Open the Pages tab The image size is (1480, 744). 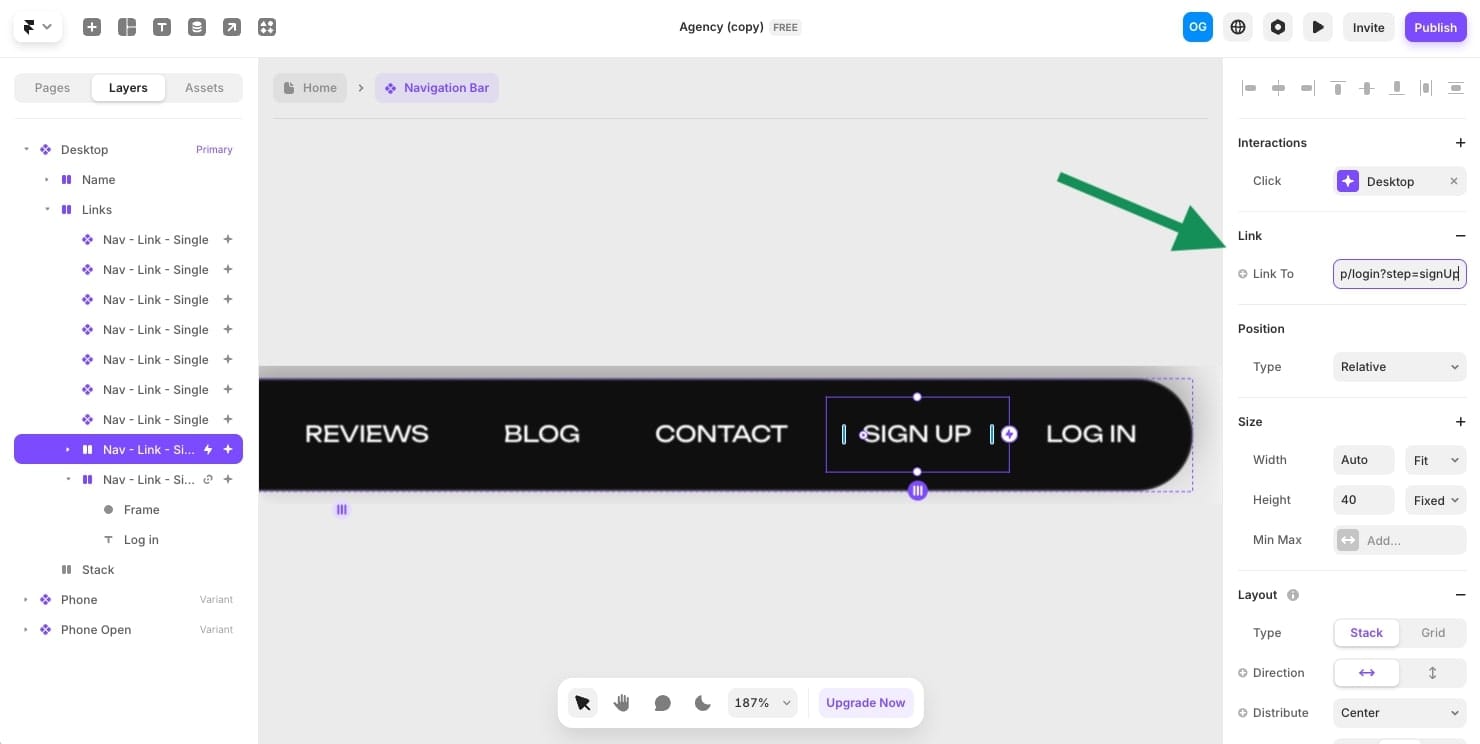click(52, 88)
